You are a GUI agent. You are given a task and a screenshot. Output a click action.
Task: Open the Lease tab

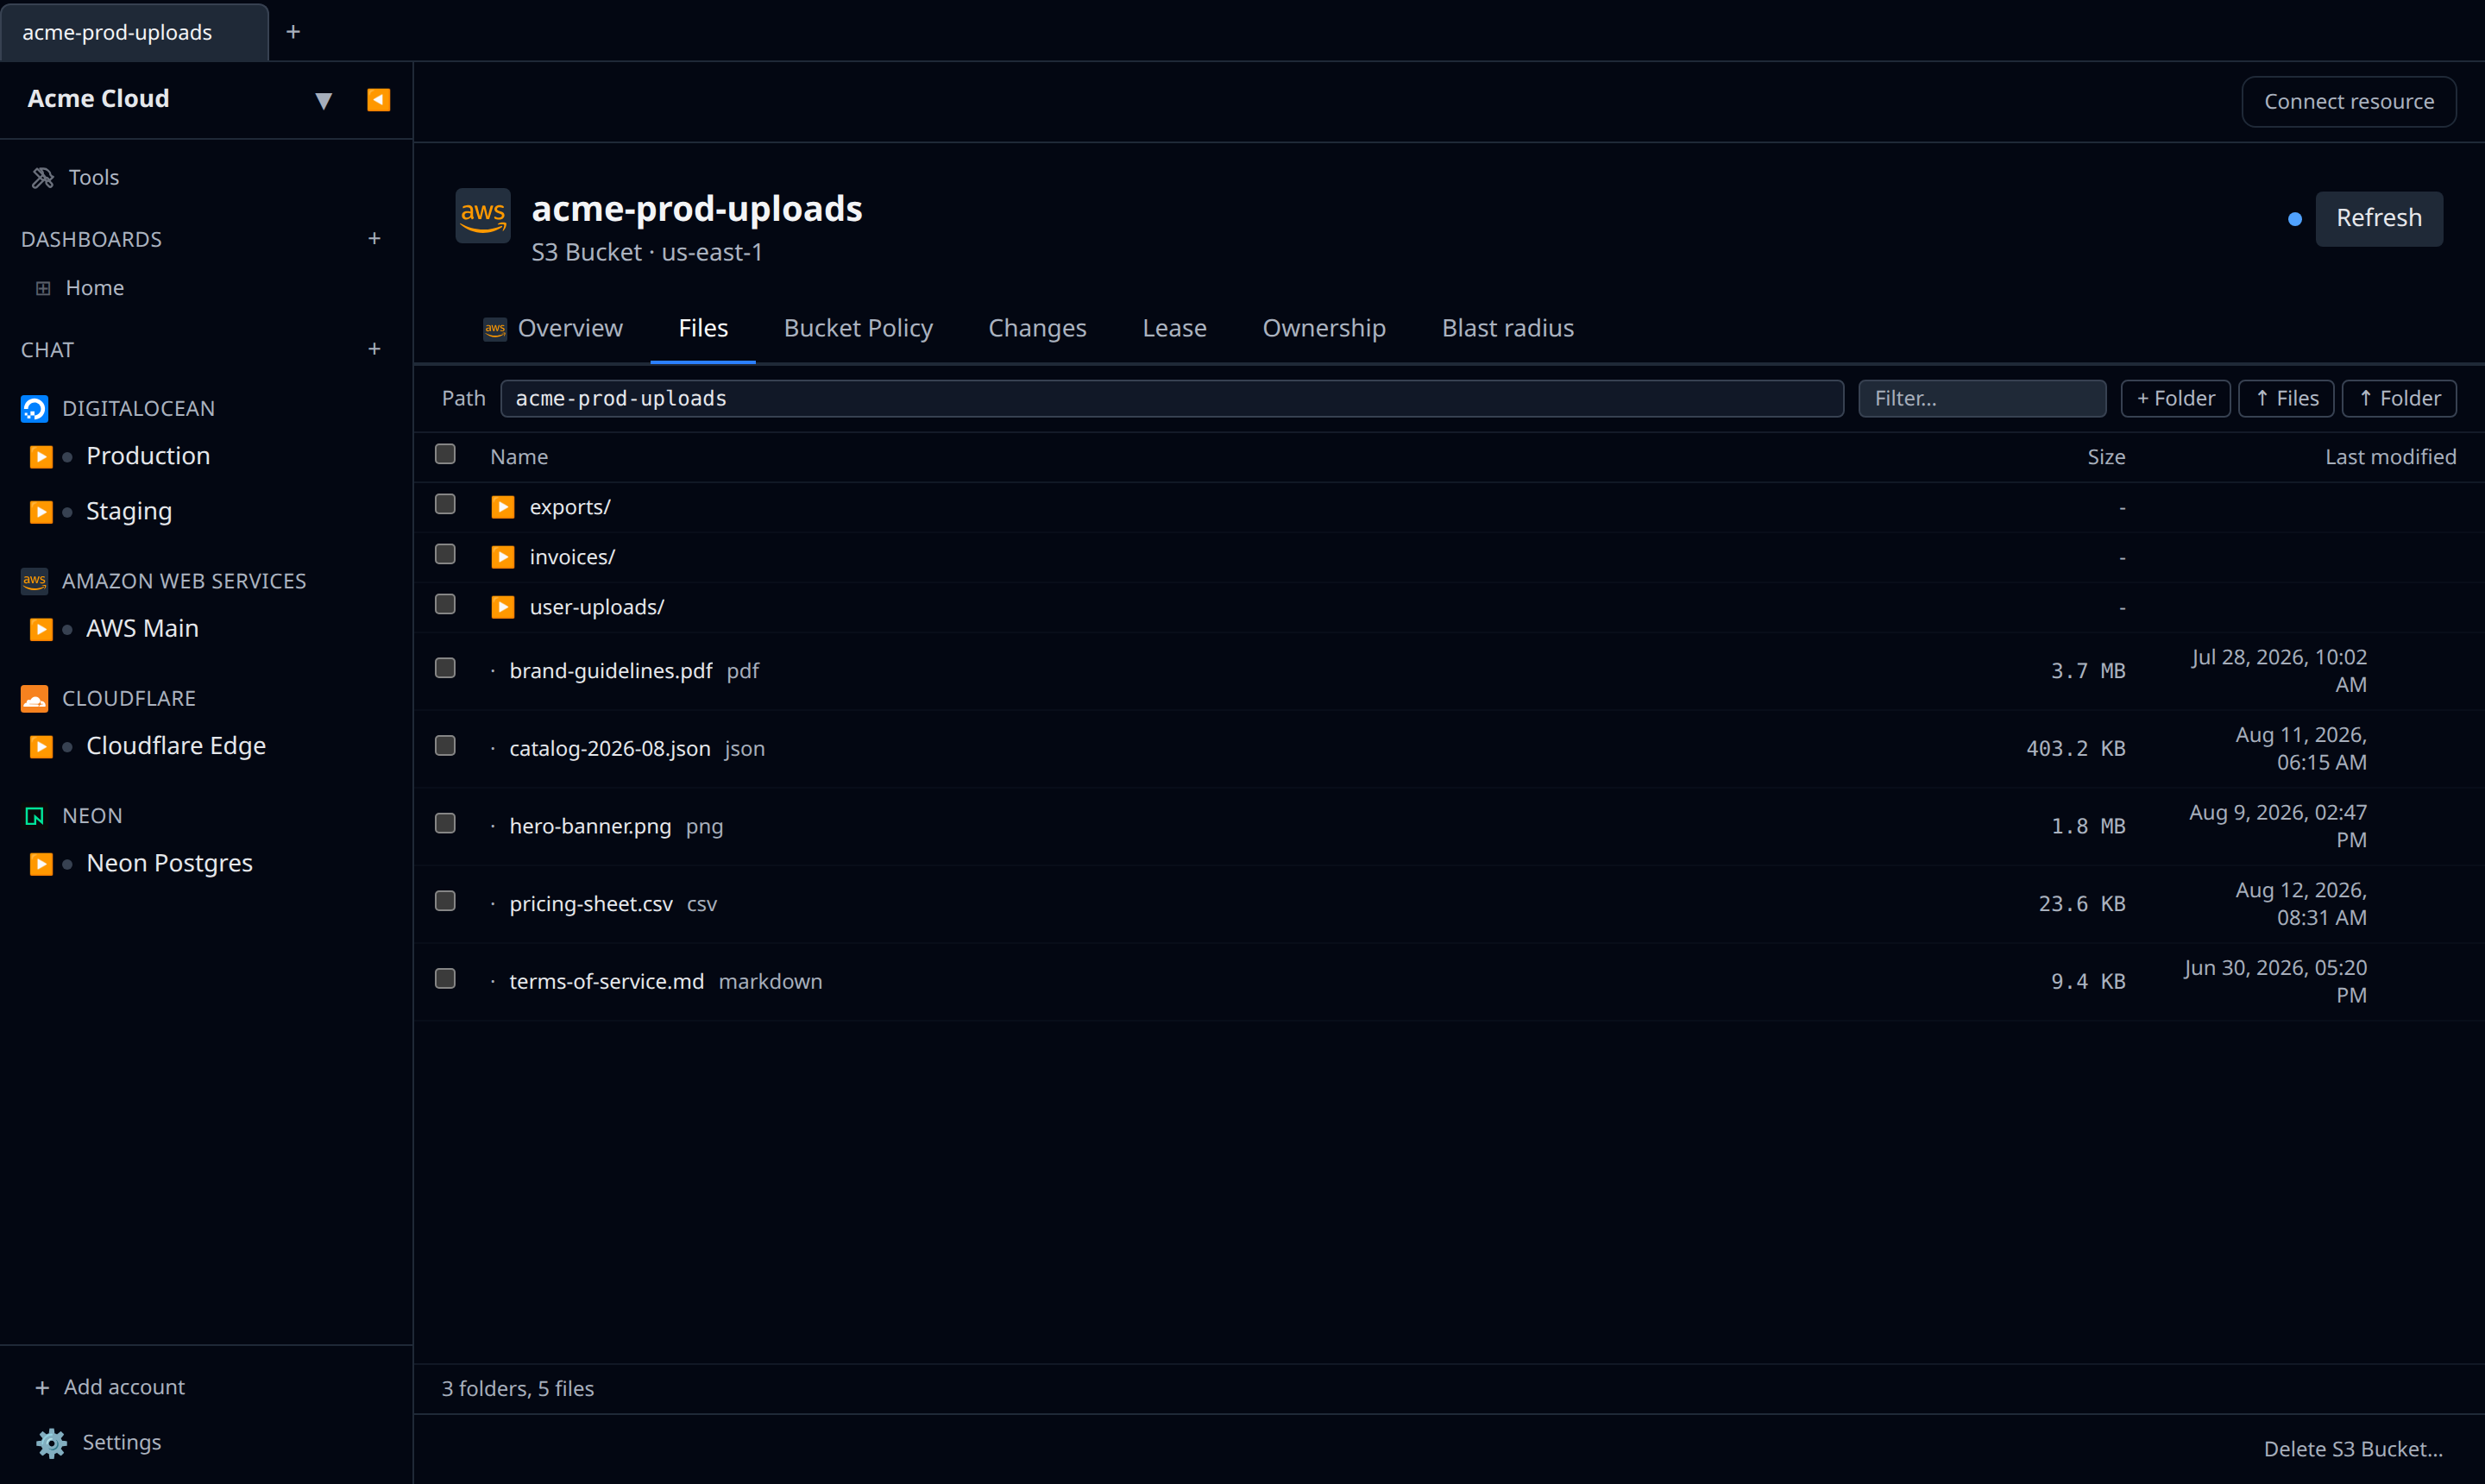tap(1175, 329)
